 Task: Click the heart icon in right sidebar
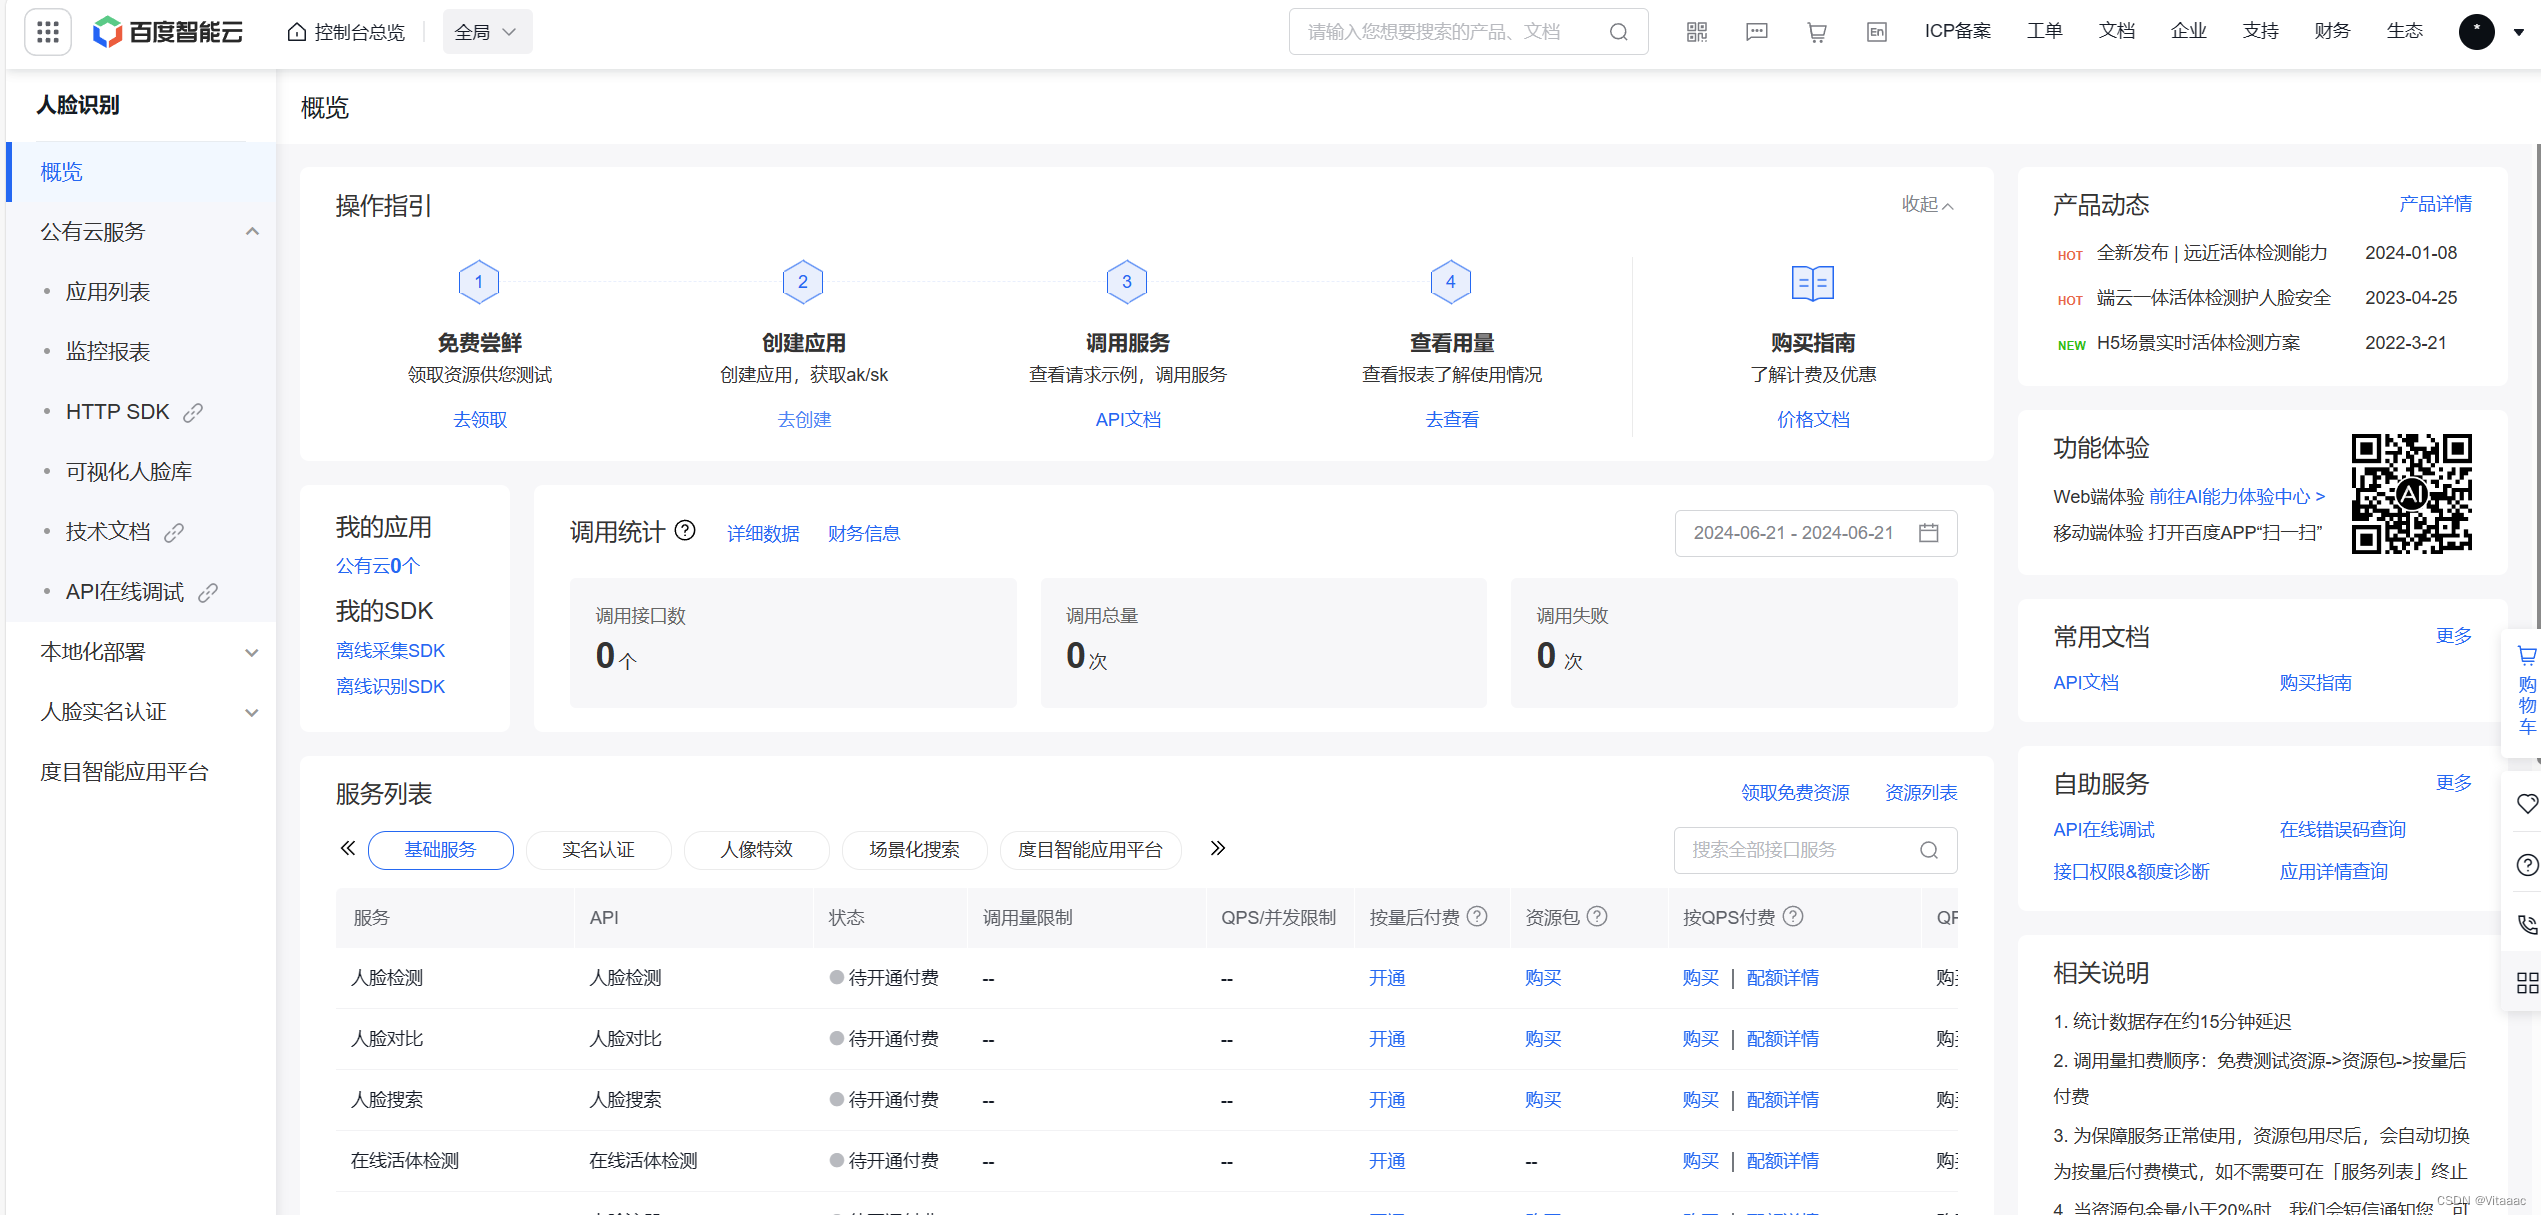pyautogui.click(x=2527, y=803)
